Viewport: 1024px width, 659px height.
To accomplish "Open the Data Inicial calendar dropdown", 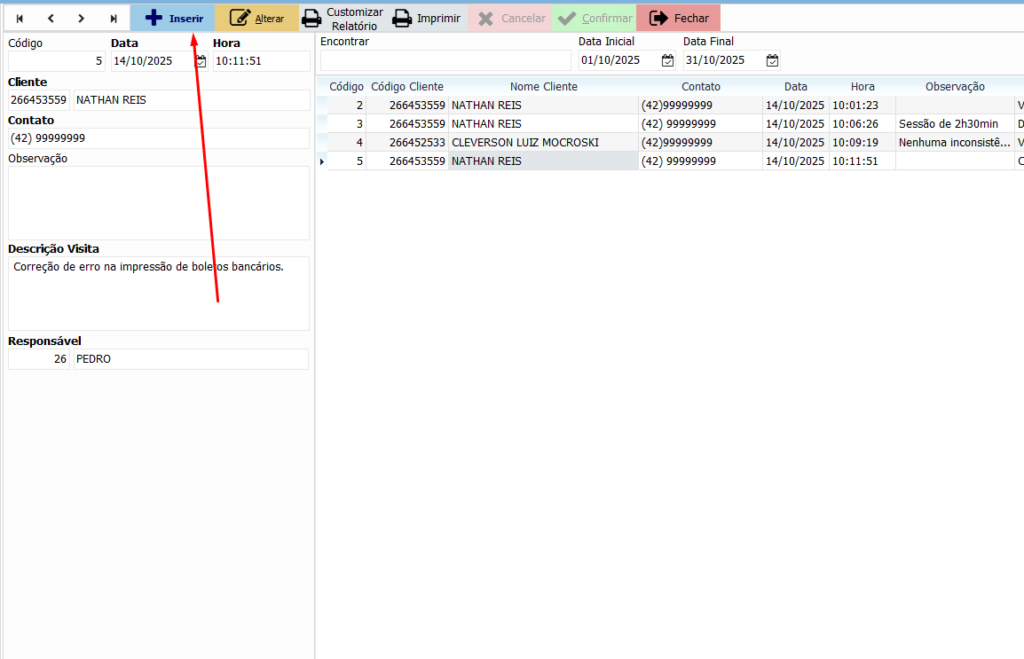I will click(668, 61).
